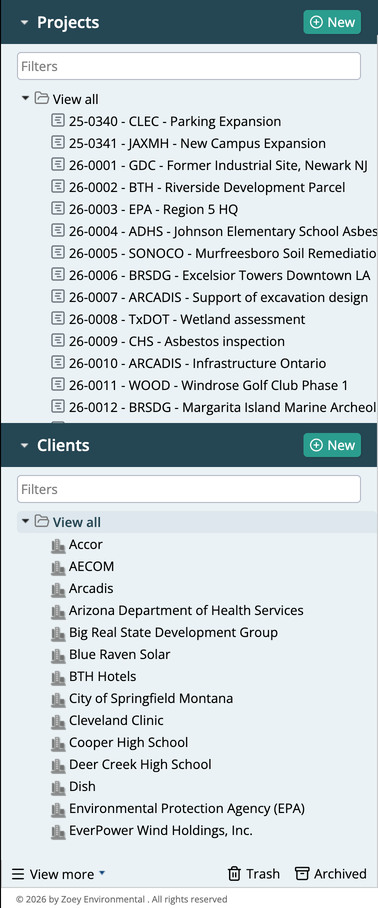Image resolution: width=378 pixels, height=908 pixels.
Task: Open 26-0003 - EPA - Region 5 HQ text
Action: click(153, 209)
